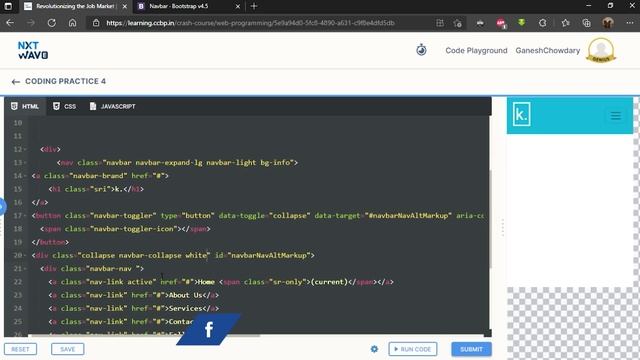The height and width of the screenshot is (360, 640).
Task: Open the favorites star icon in the toolbar
Action: (x=565, y=23)
